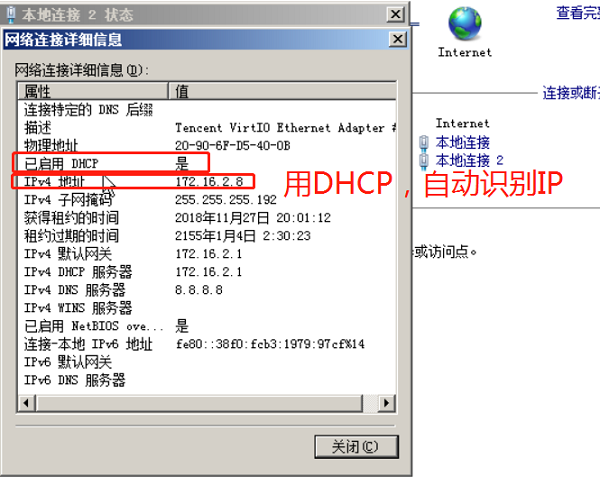Click the 值 column header

(x=282, y=91)
